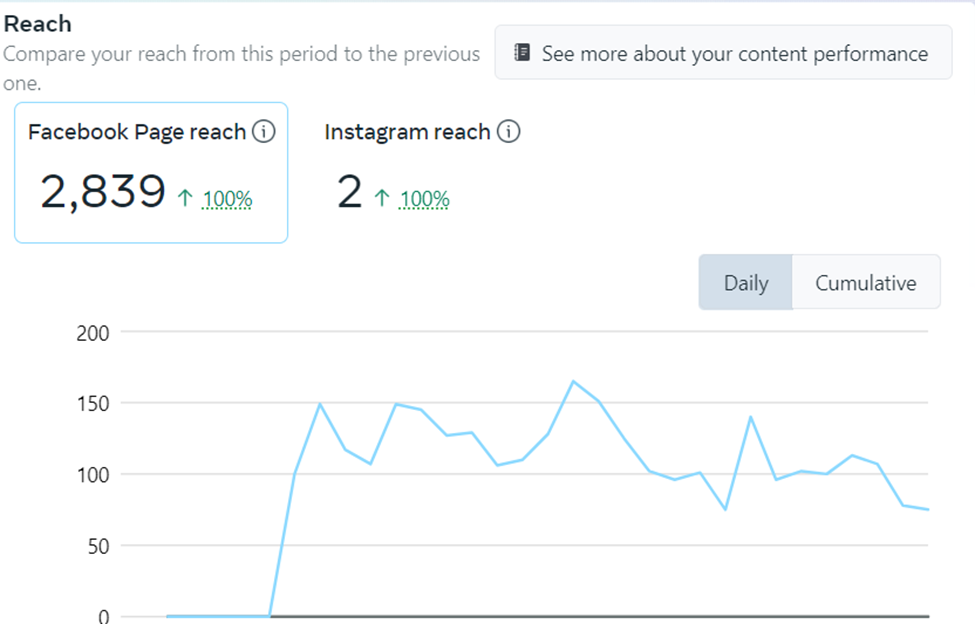Click the 50 label on the chart axis
The width and height of the screenshot is (975, 624).
[97, 546]
